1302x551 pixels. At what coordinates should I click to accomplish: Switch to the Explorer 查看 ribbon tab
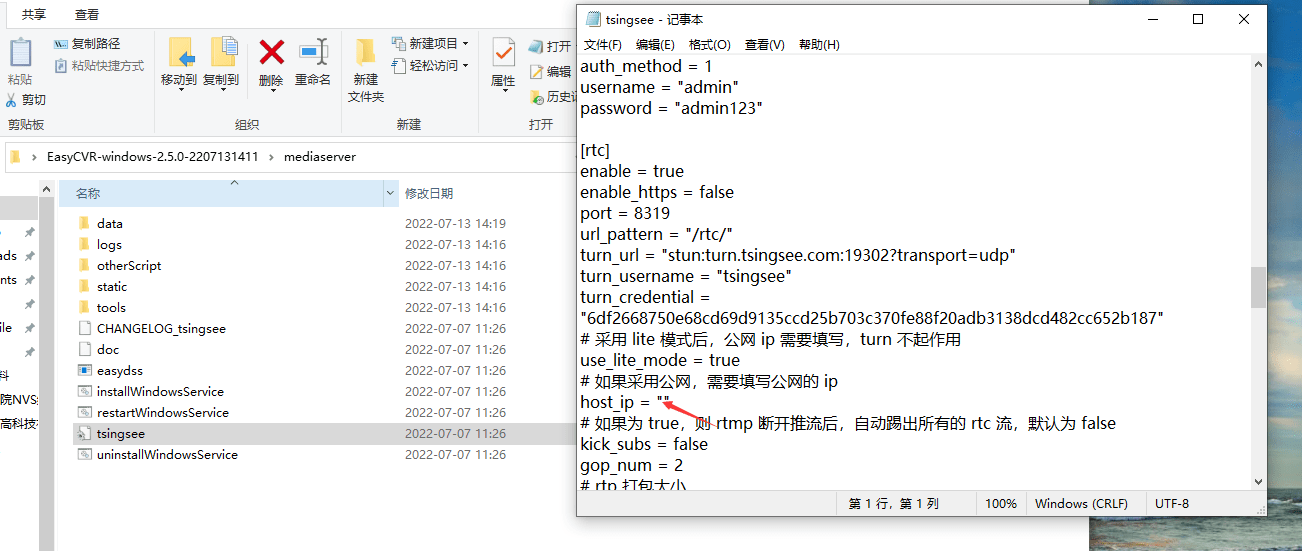tap(87, 15)
